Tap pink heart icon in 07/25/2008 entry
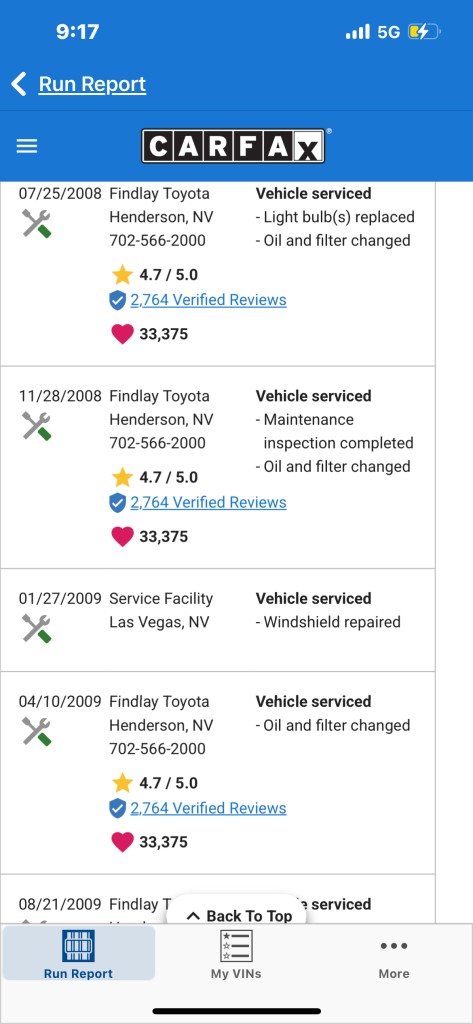 pyautogui.click(x=122, y=334)
